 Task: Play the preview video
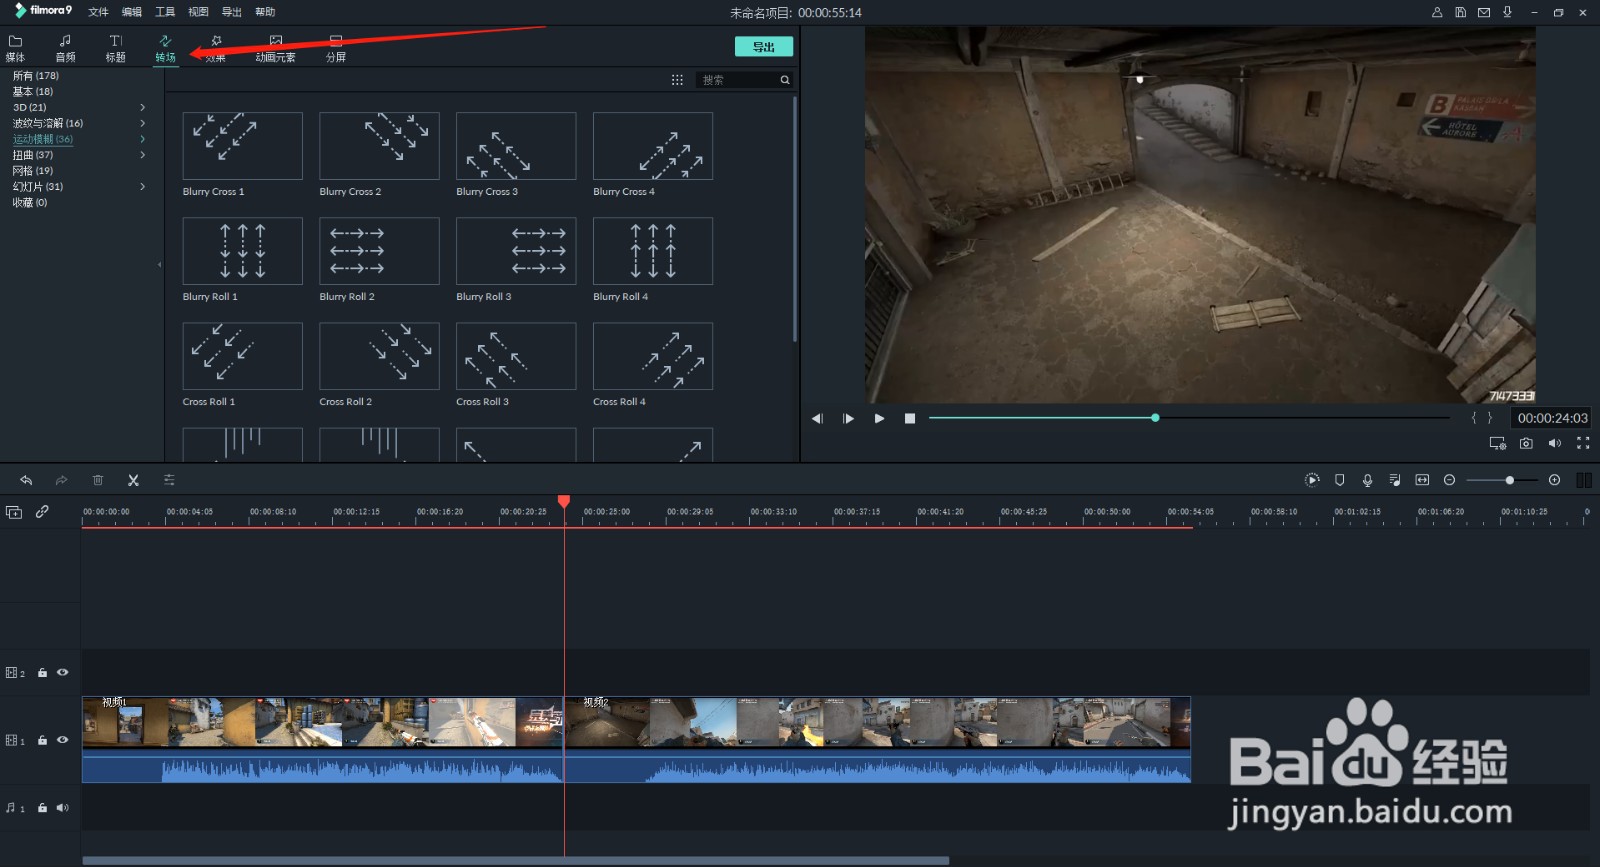coord(879,419)
